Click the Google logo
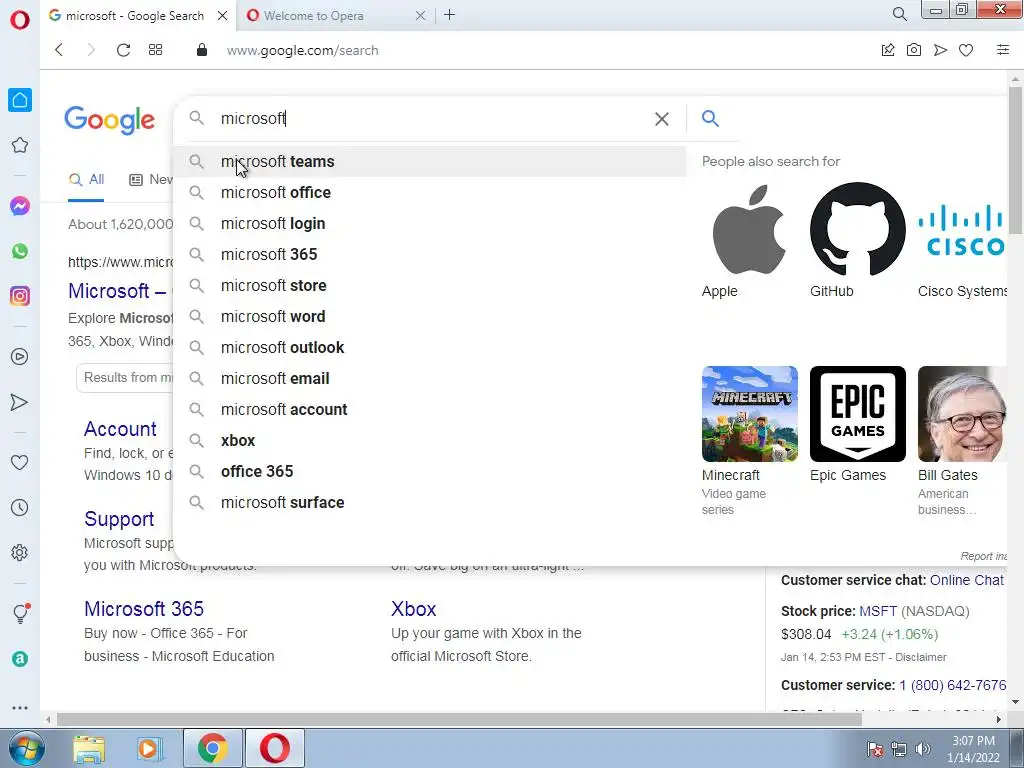Screen dimensions: 1024x768 tap(109, 120)
